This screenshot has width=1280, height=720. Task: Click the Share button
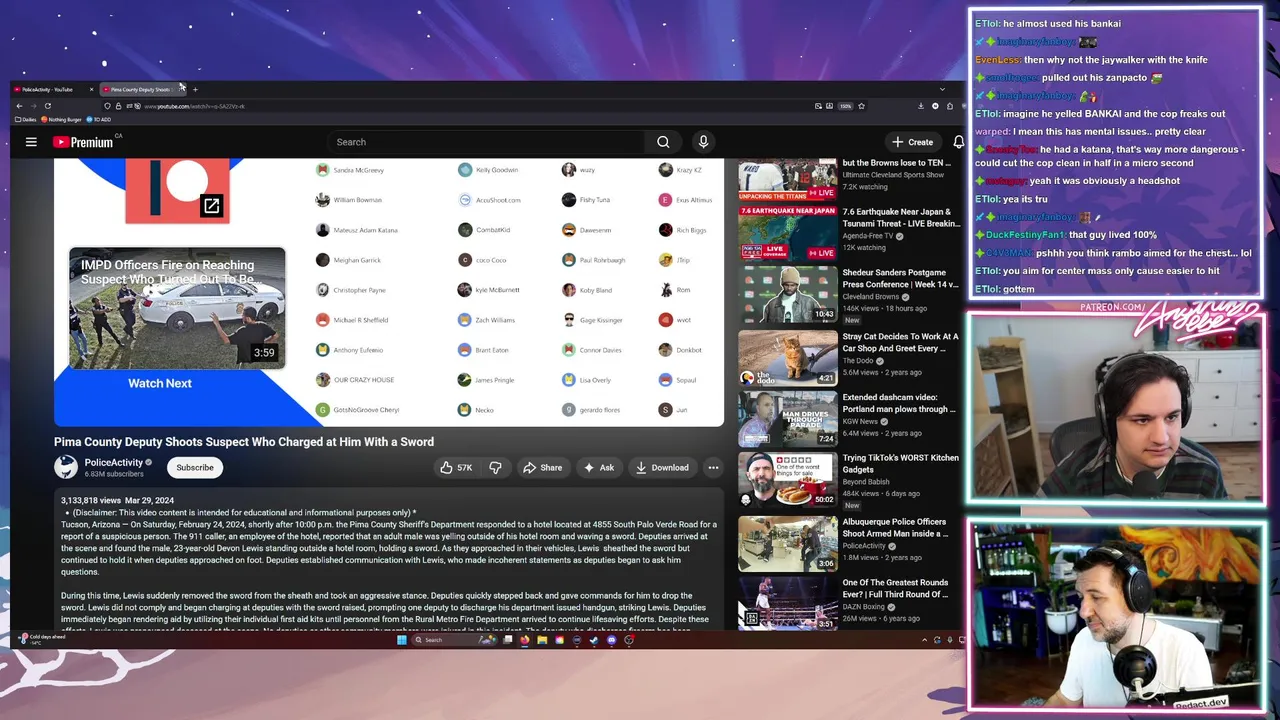coord(542,467)
